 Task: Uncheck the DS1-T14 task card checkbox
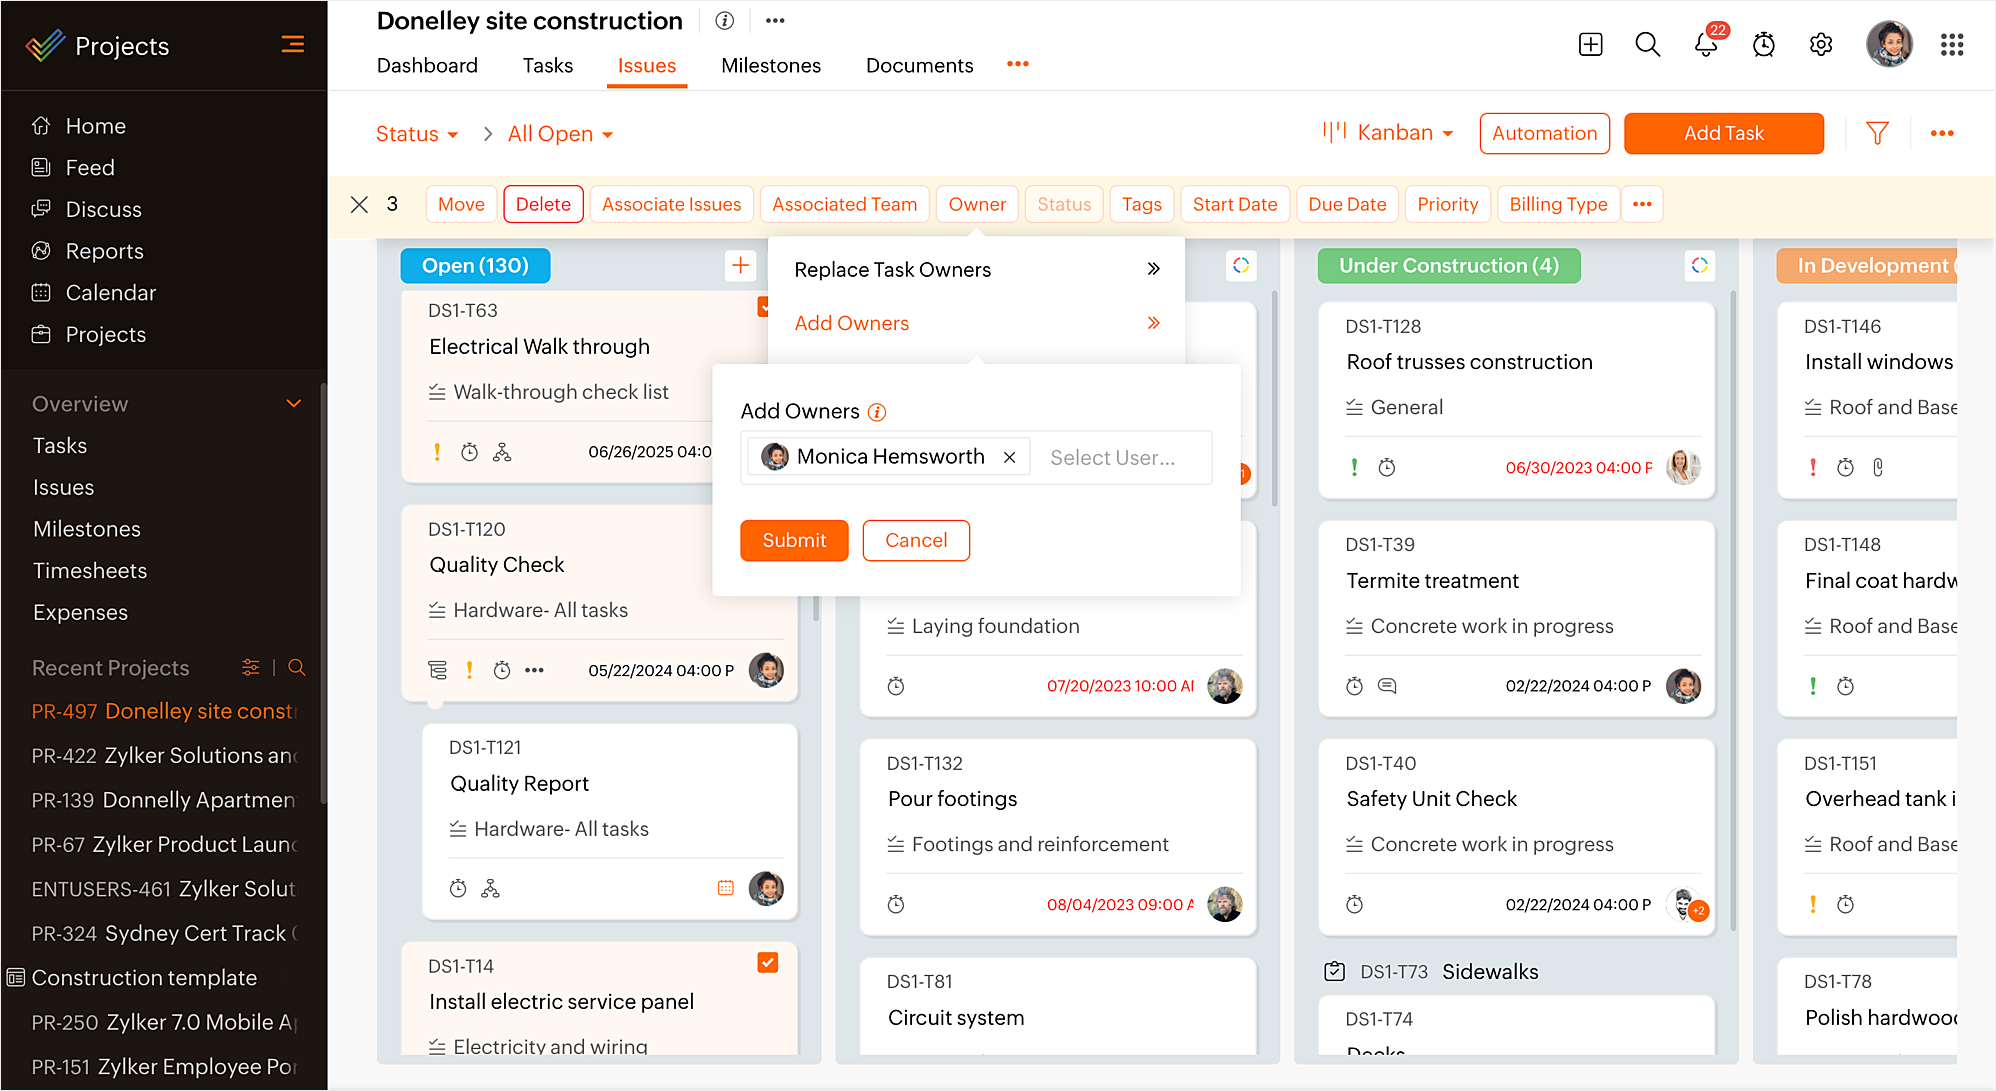767,962
